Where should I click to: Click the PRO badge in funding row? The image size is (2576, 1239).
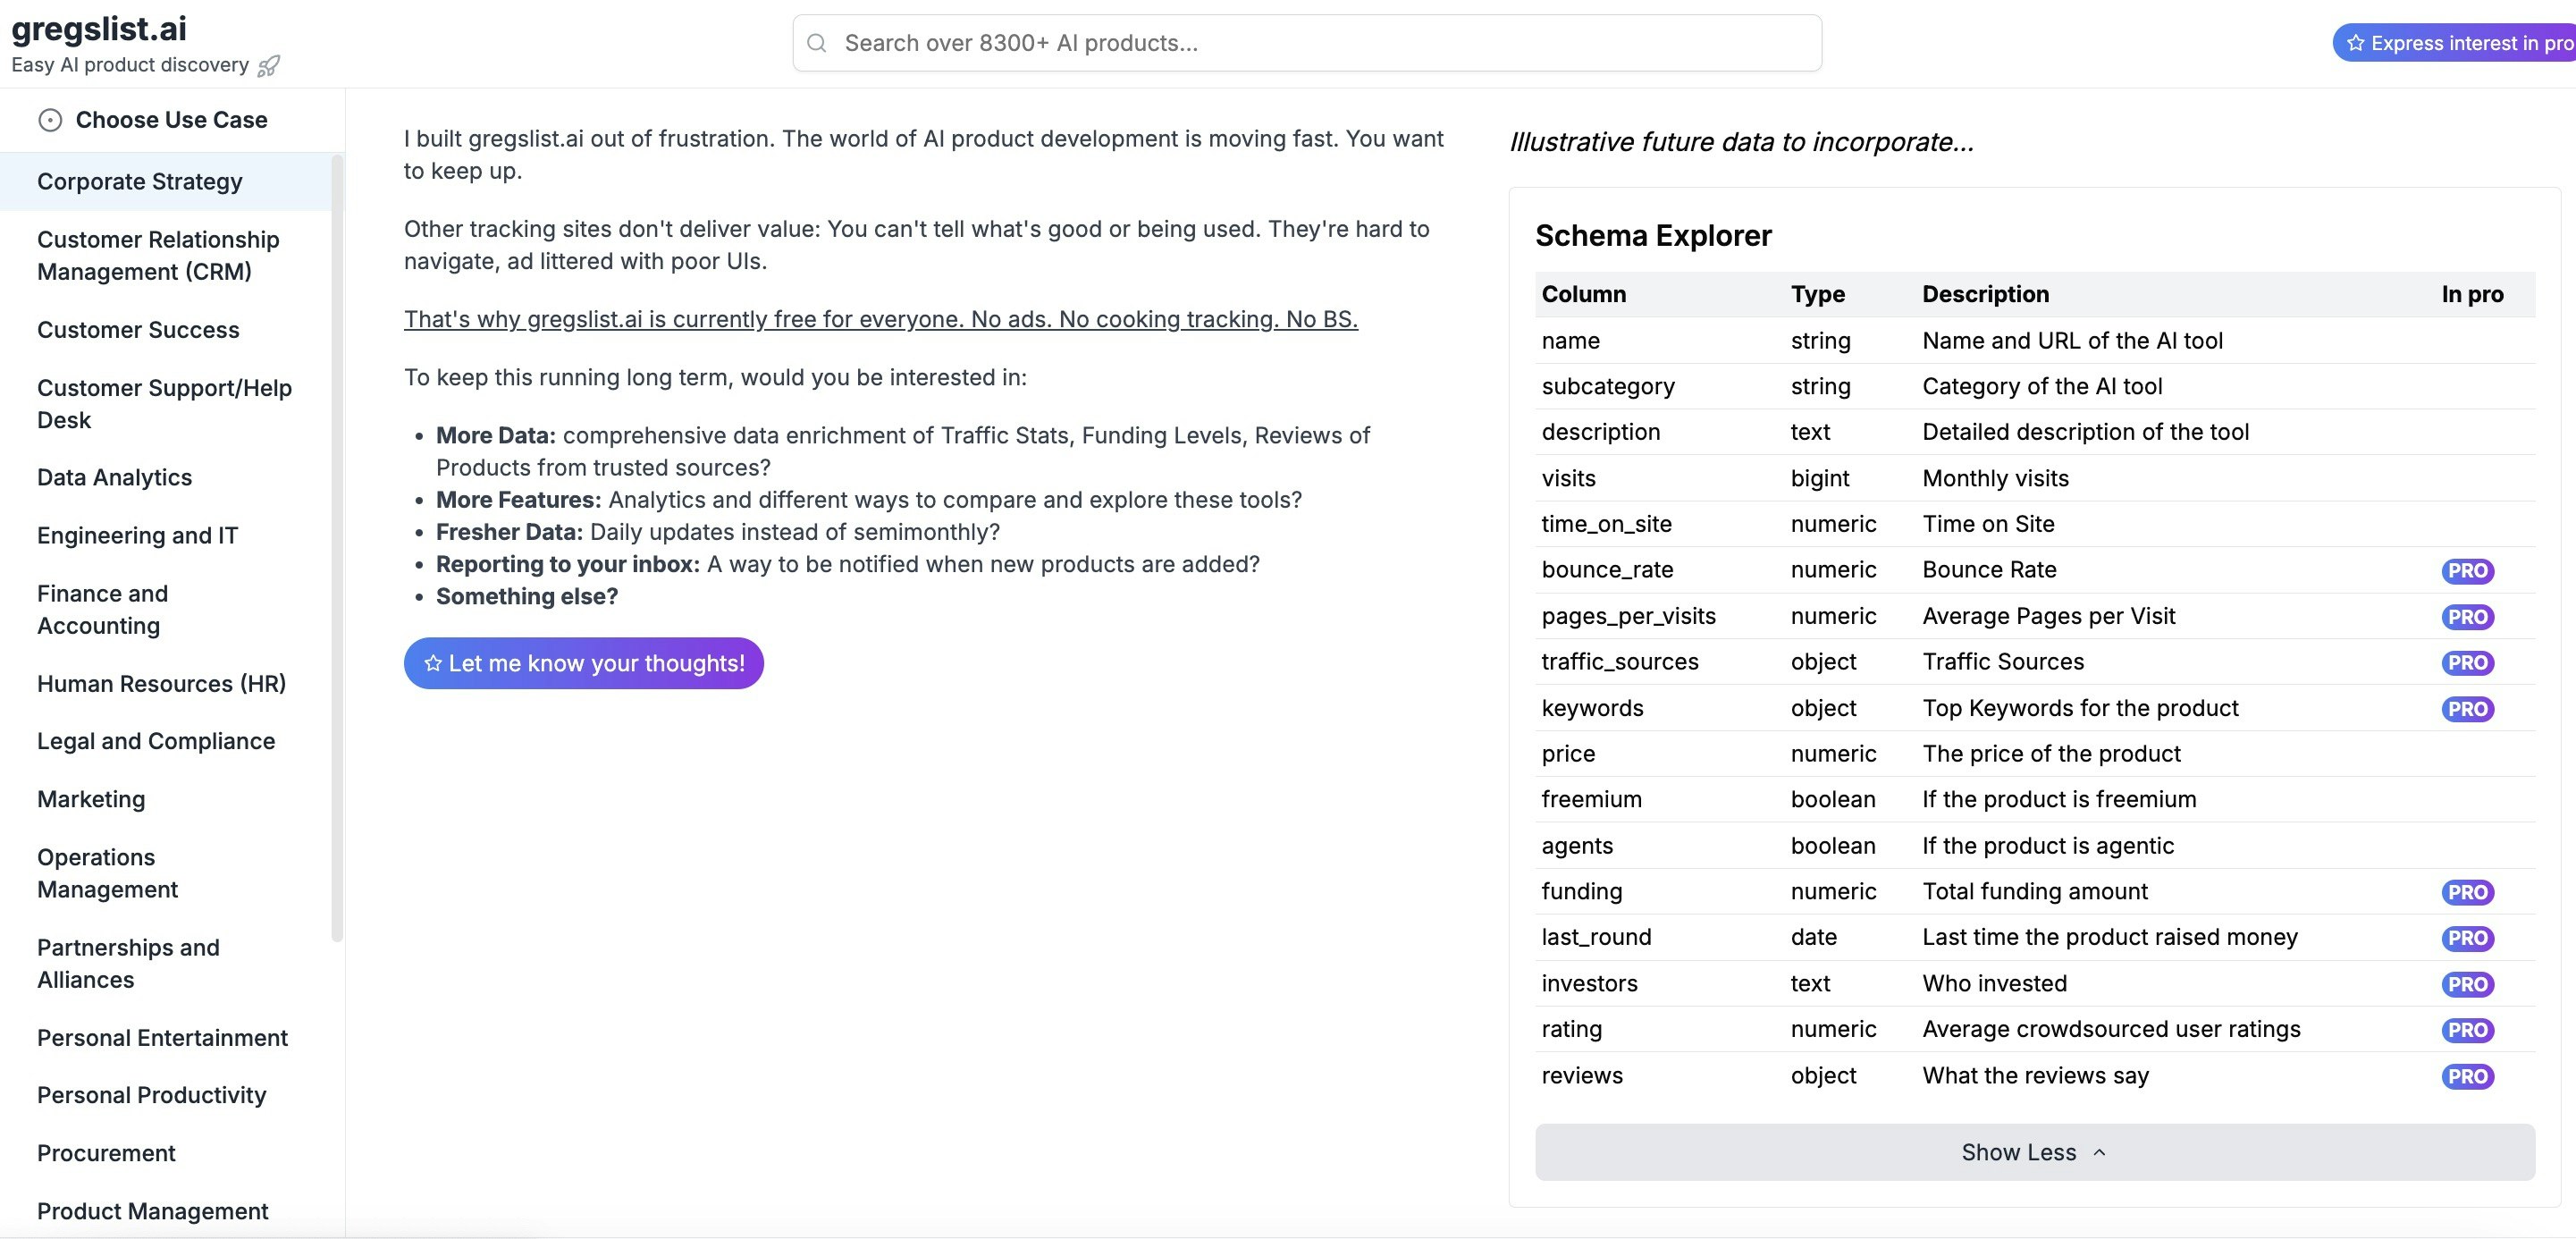pyautogui.click(x=2467, y=892)
